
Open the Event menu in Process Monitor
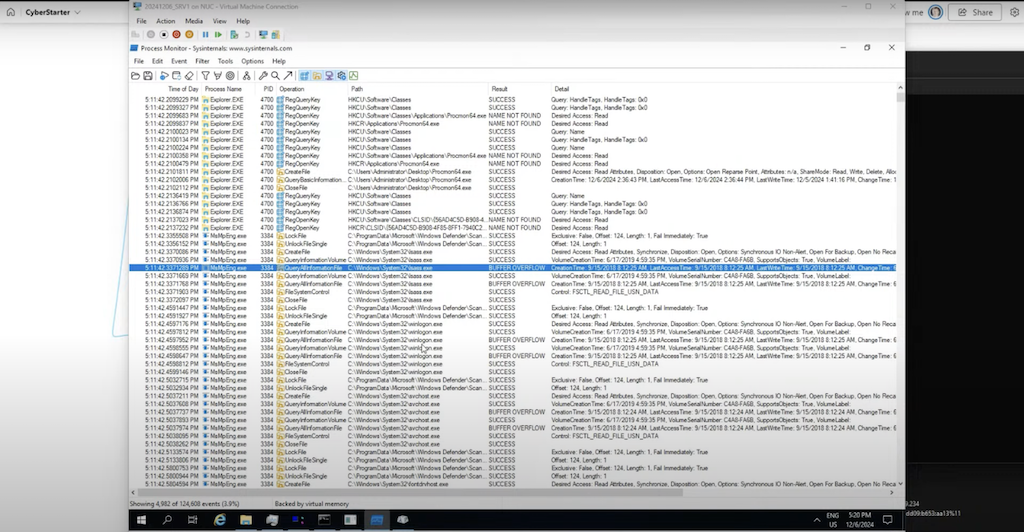pyautogui.click(x=178, y=61)
